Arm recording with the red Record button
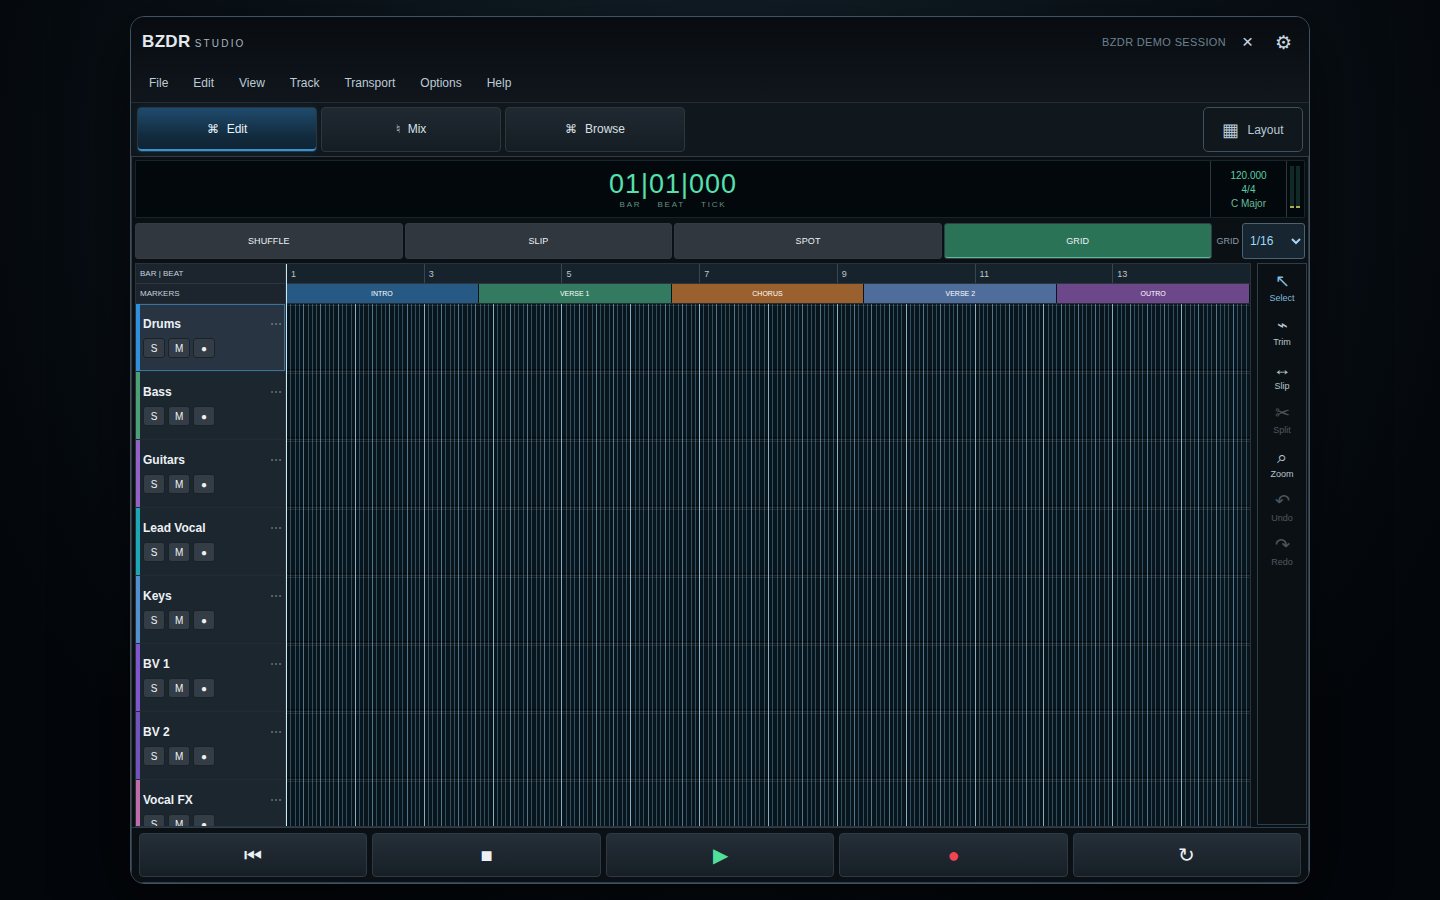This screenshot has width=1440, height=900. 953,855
